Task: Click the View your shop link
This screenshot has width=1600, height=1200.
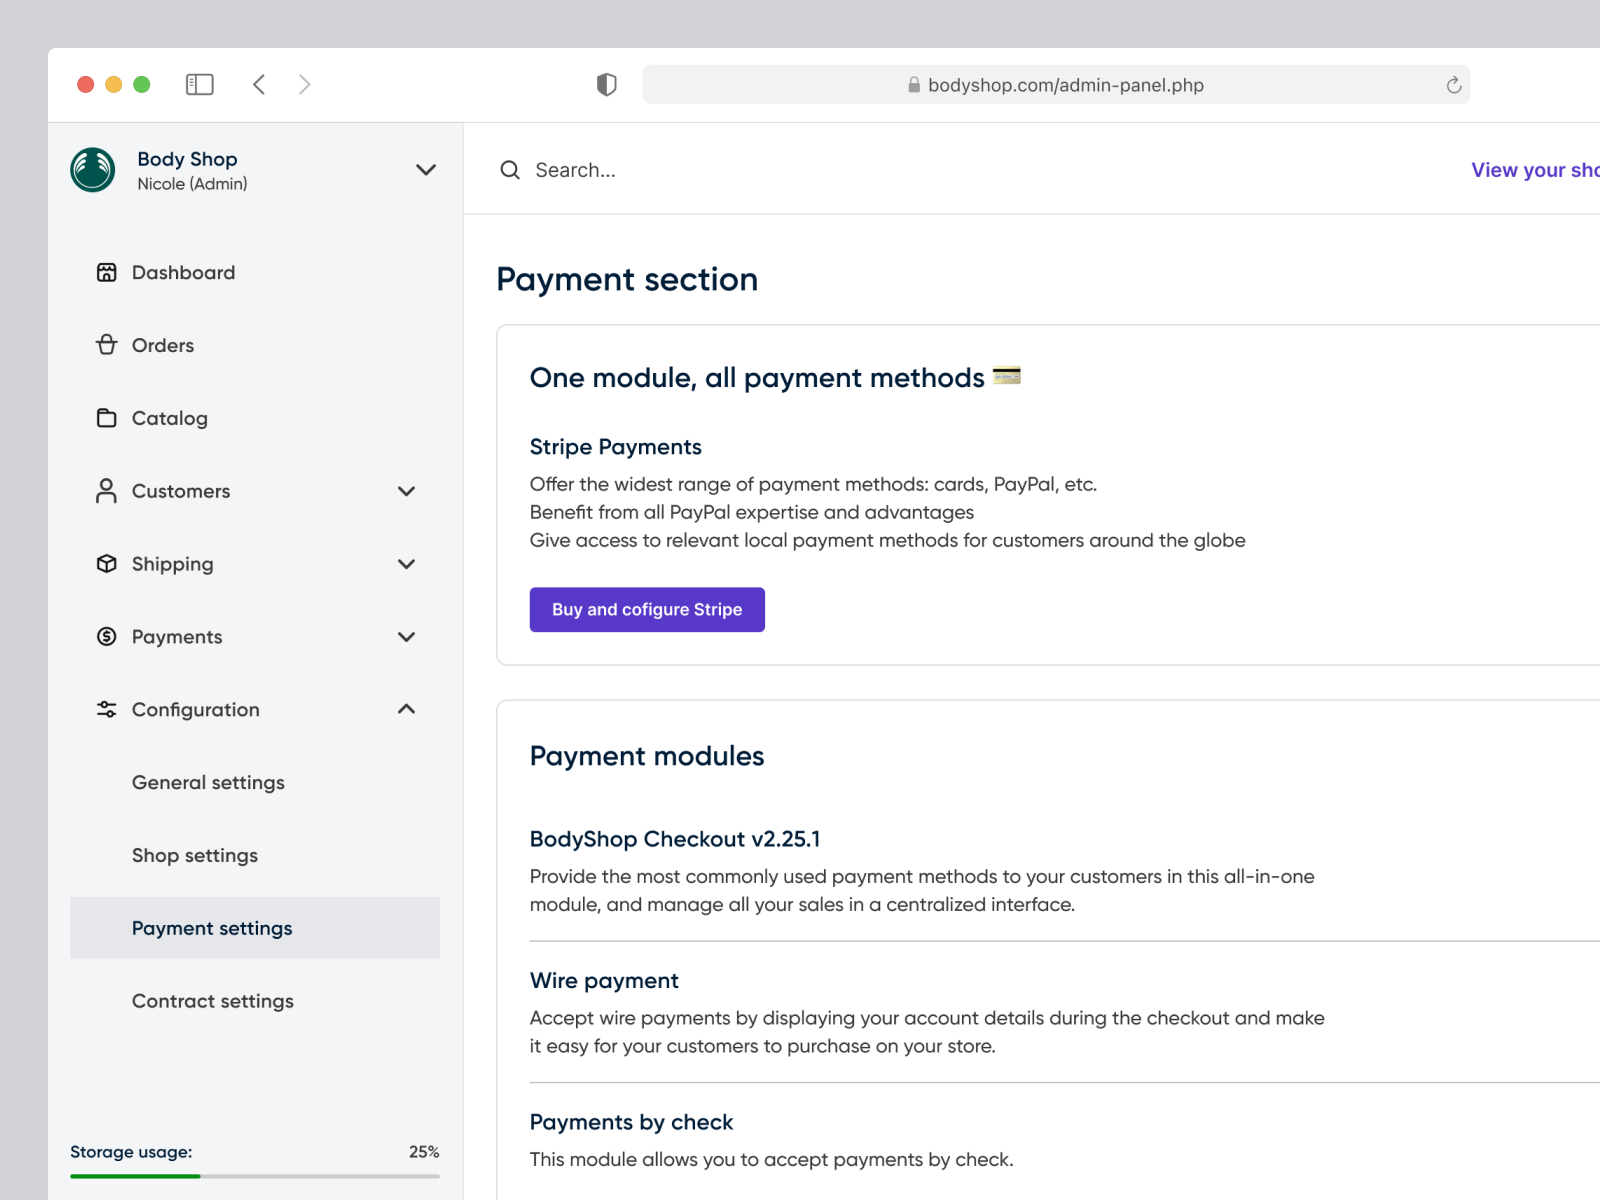Action: (x=1534, y=170)
